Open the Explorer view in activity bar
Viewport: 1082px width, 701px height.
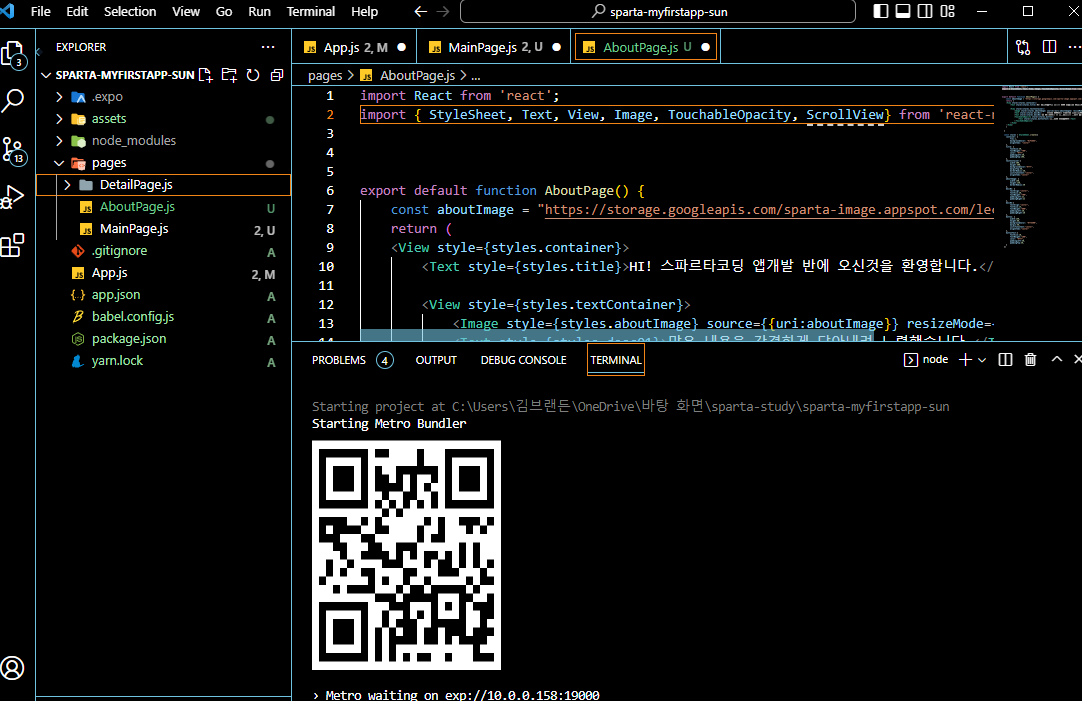13,55
